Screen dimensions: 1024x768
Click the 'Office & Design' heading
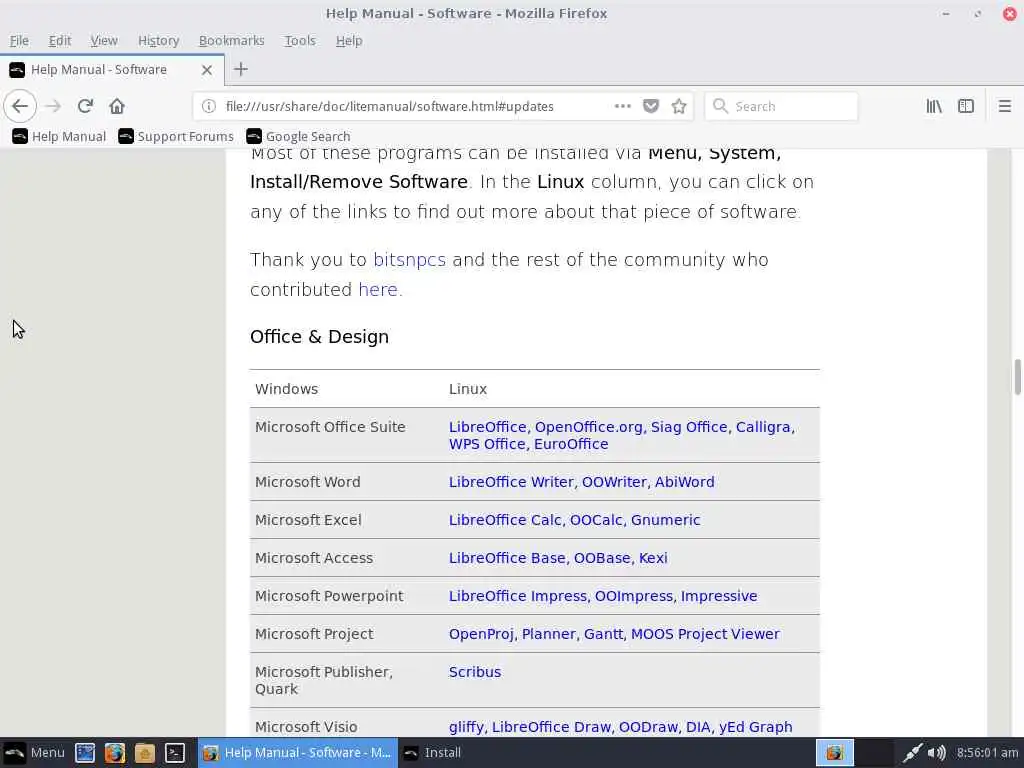pos(319,337)
